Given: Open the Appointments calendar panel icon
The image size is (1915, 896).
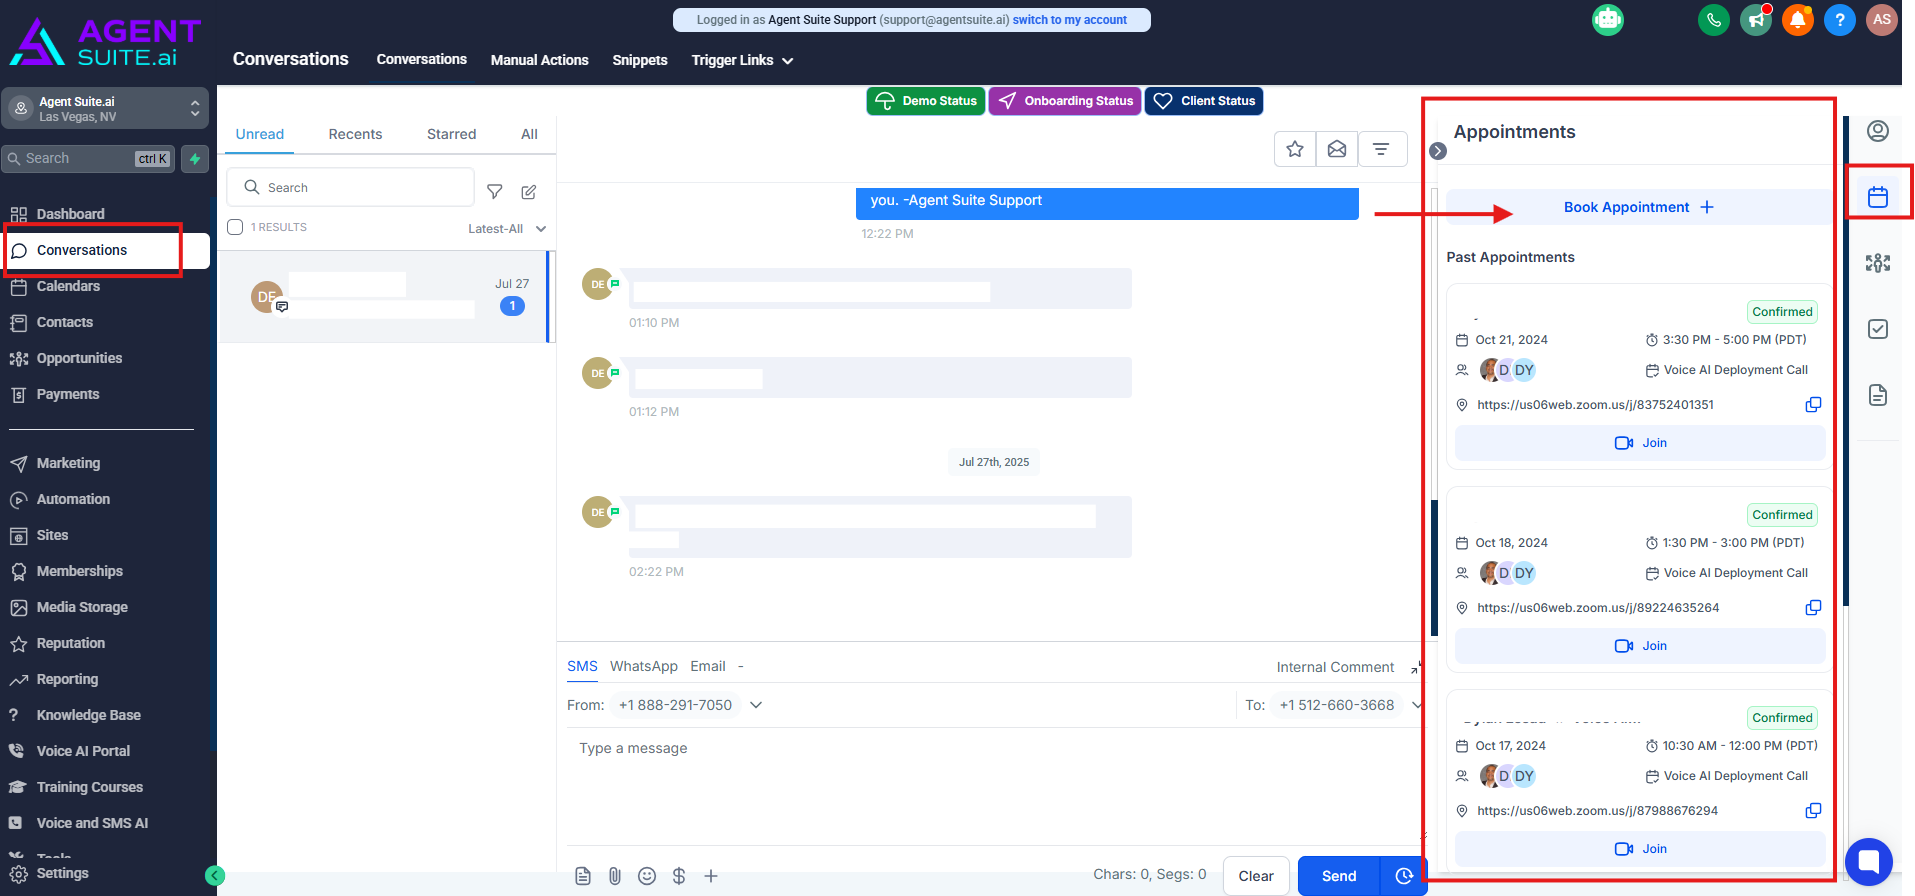Looking at the screenshot, I should tap(1878, 197).
